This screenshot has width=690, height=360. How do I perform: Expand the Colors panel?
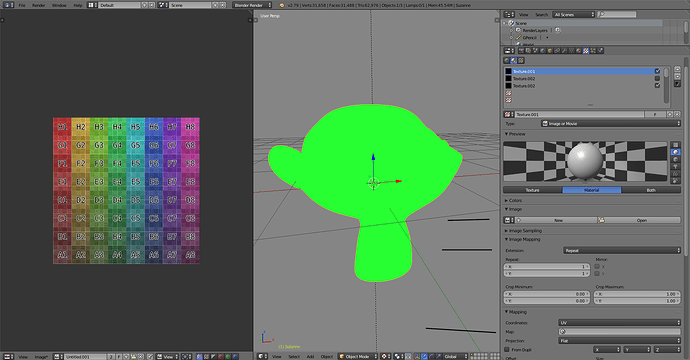click(x=515, y=200)
